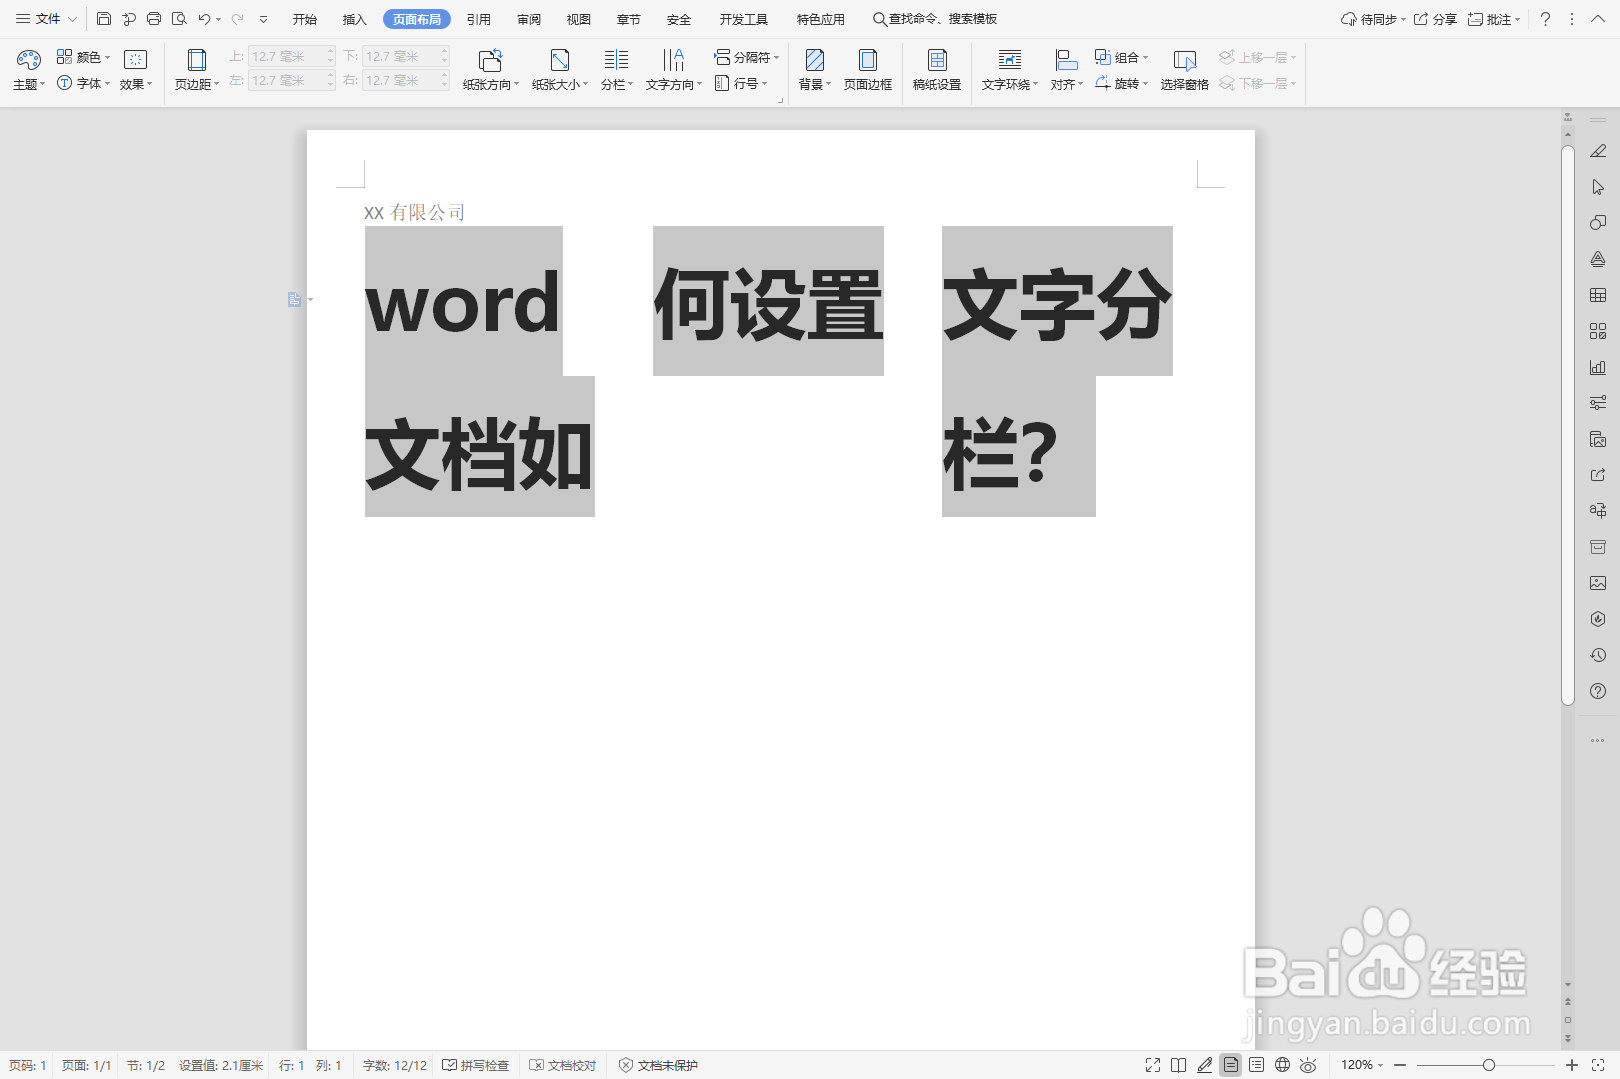Image resolution: width=1620 pixels, height=1079 pixels.
Task: Enable the 护眼模式 eye protection mode
Action: click(x=1309, y=1065)
